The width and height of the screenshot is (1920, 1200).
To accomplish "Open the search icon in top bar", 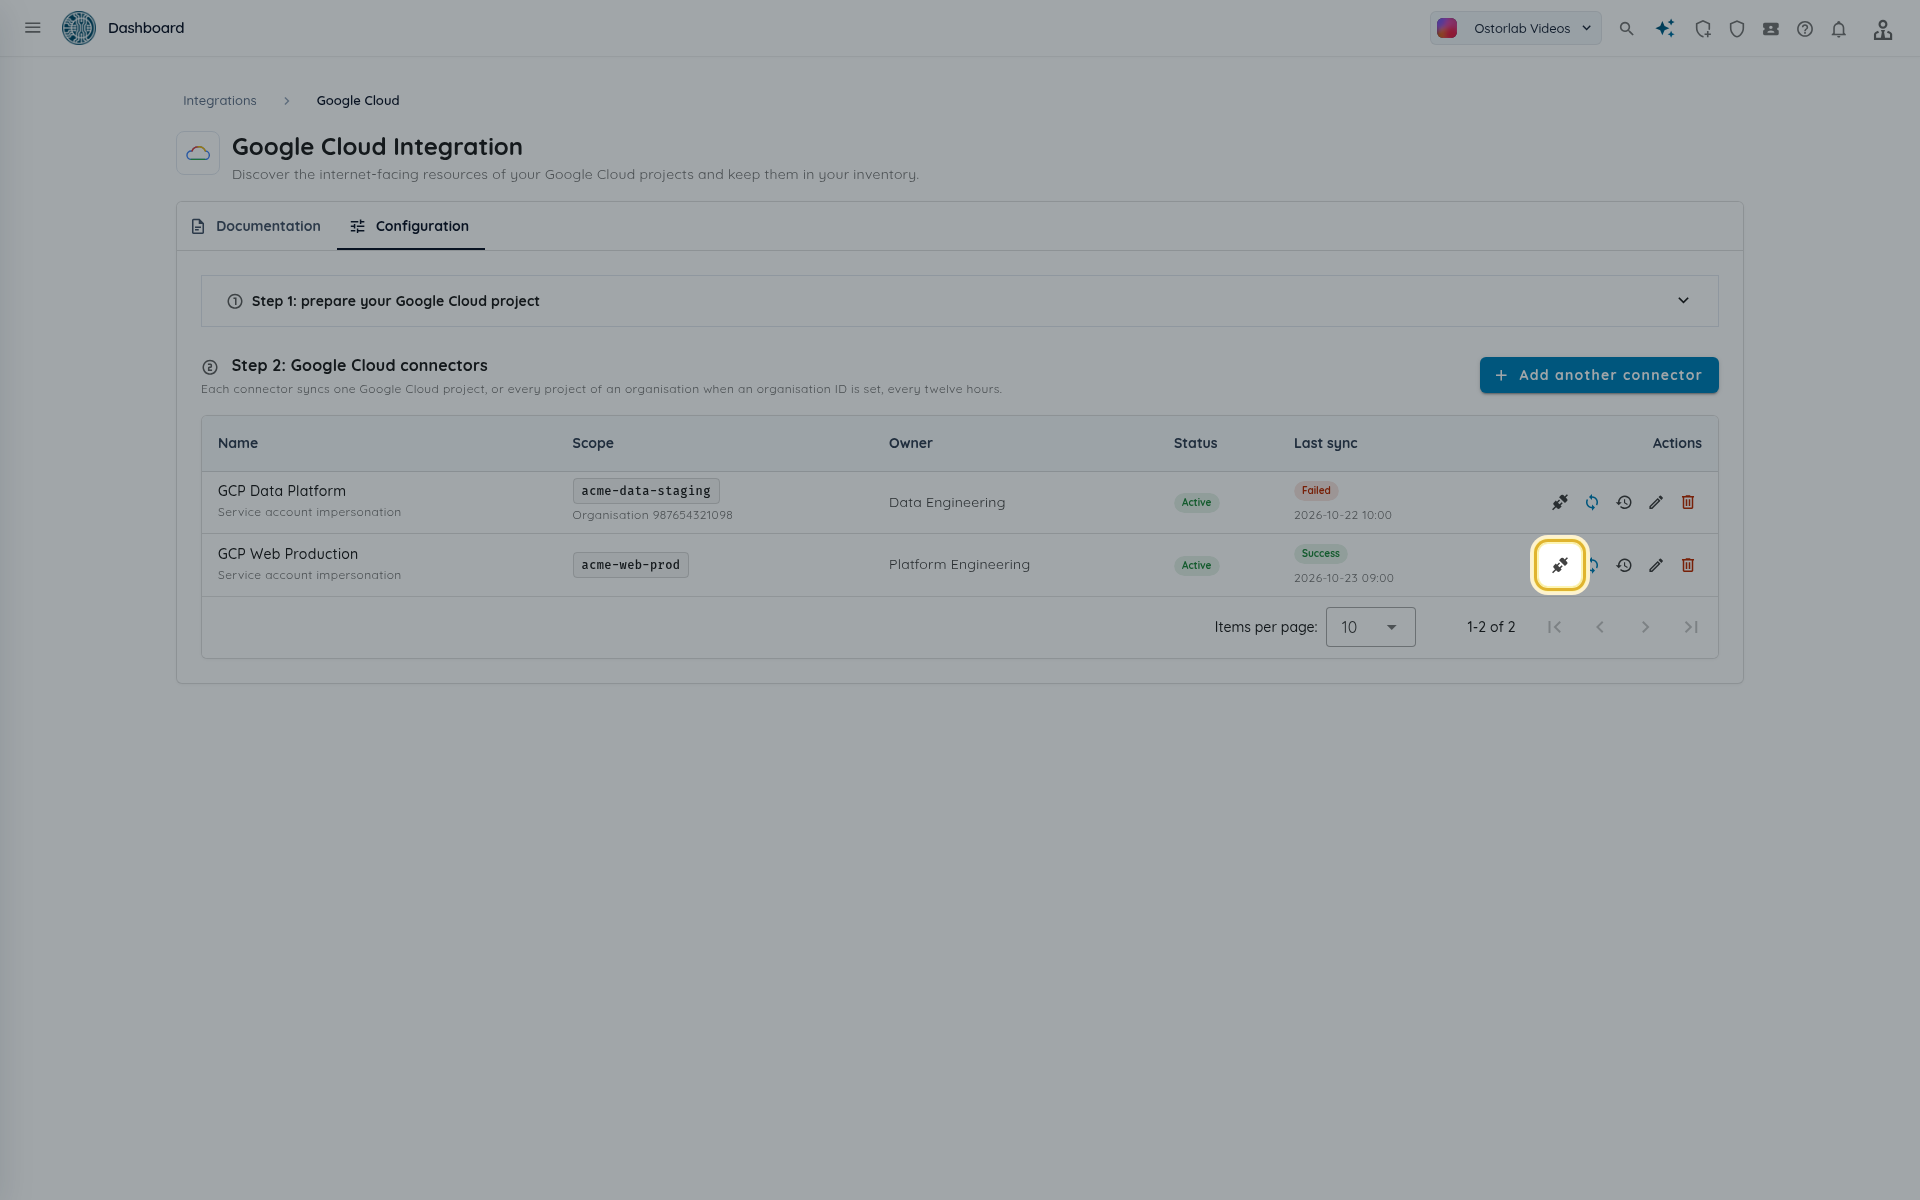I will point(1627,29).
